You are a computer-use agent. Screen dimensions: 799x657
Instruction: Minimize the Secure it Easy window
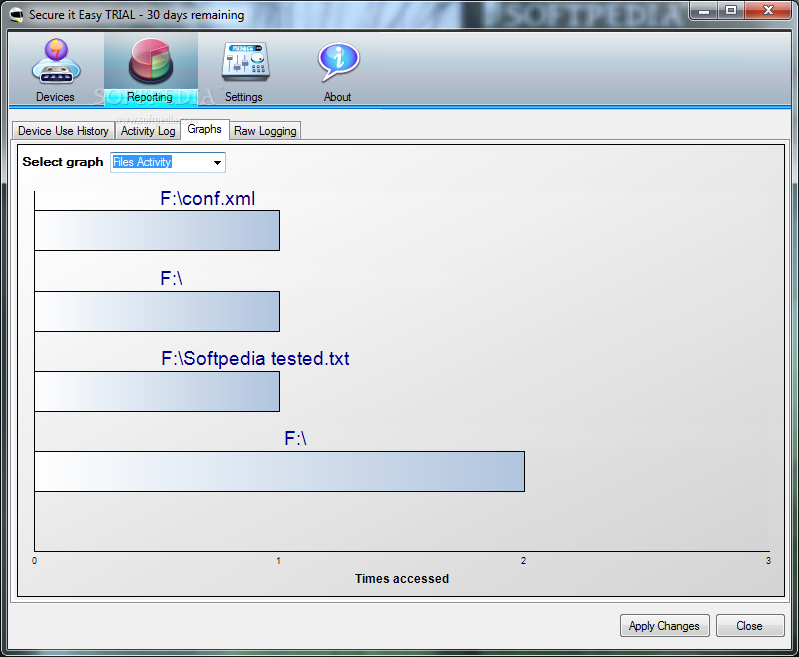704,11
